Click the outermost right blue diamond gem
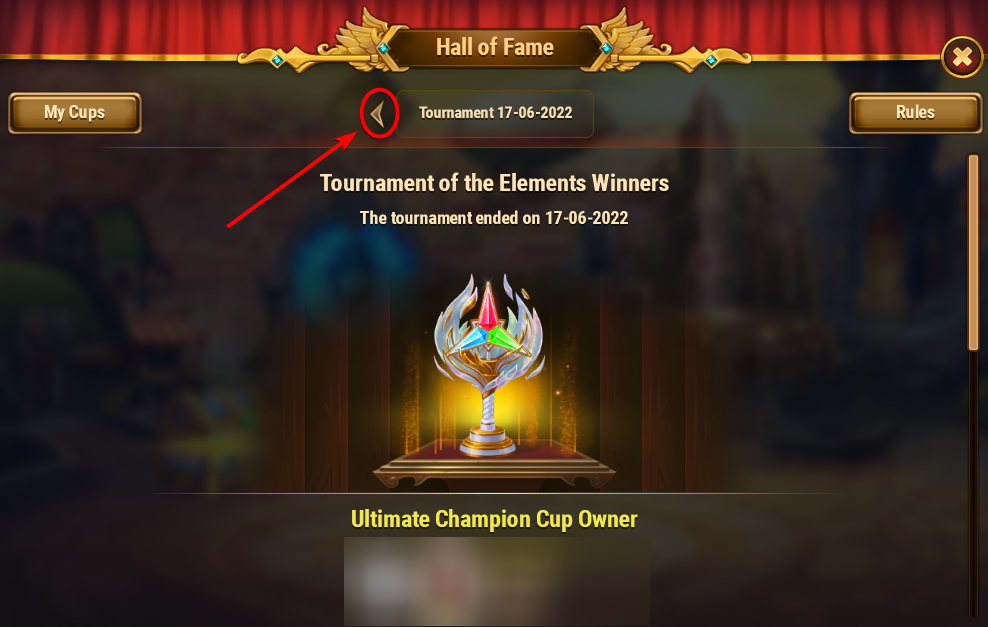Image resolution: width=988 pixels, height=627 pixels. pyautogui.click(x=711, y=60)
